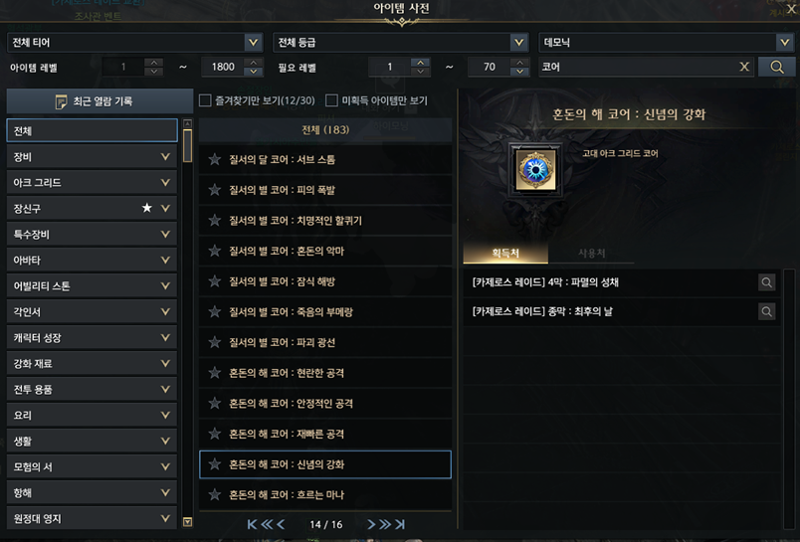Jump to the first page arrow
Image resolution: width=800 pixels, height=542 pixels.
pyautogui.click(x=252, y=524)
